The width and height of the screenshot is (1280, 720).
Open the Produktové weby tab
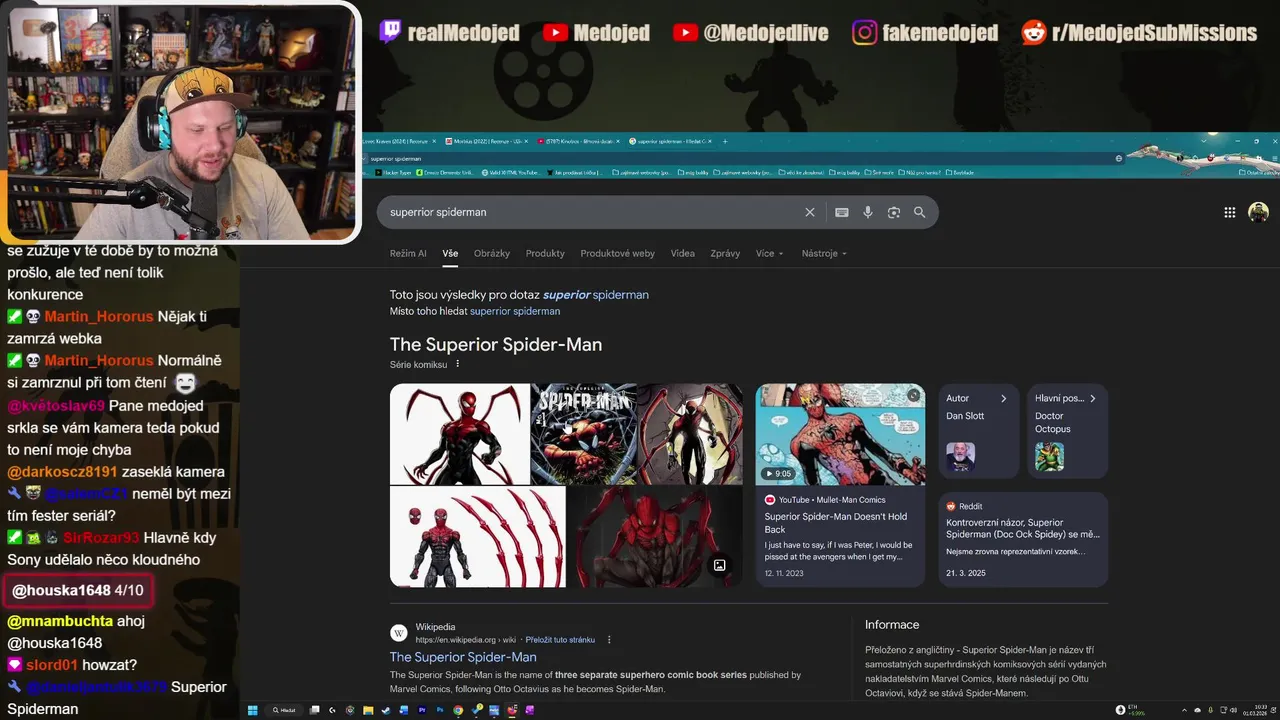tap(617, 253)
